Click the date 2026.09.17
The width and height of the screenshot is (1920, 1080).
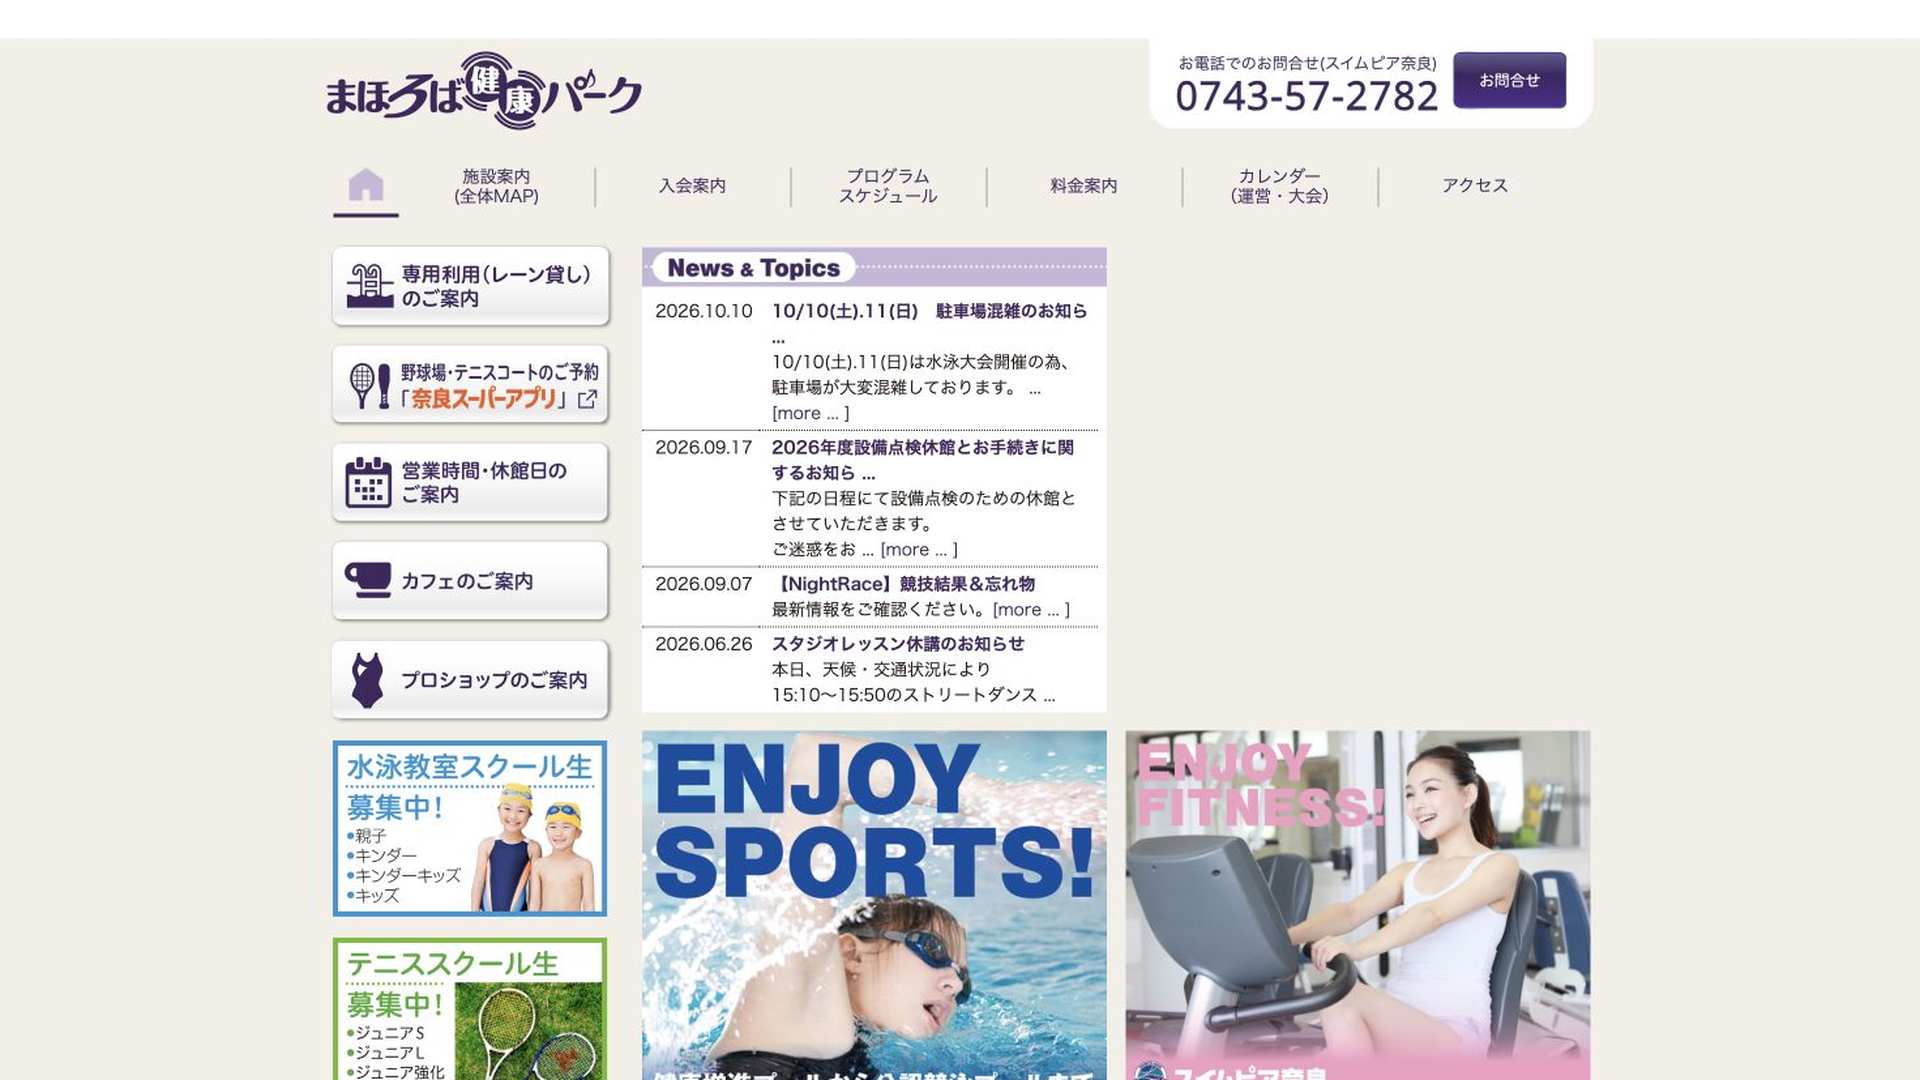703,447
